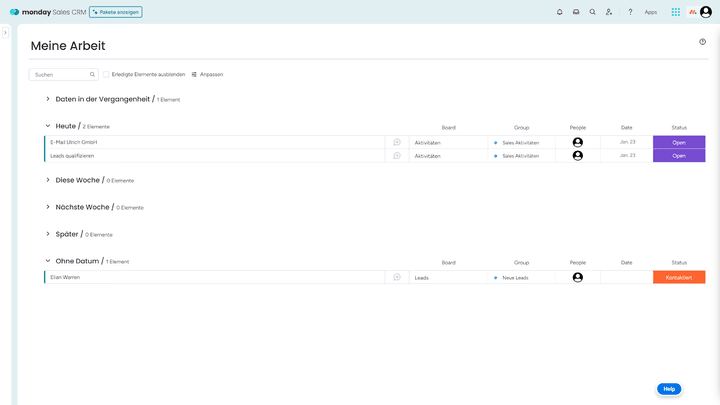Click the Pakete anzeigen button
This screenshot has height=405, width=720.
(x=116, y=12)
